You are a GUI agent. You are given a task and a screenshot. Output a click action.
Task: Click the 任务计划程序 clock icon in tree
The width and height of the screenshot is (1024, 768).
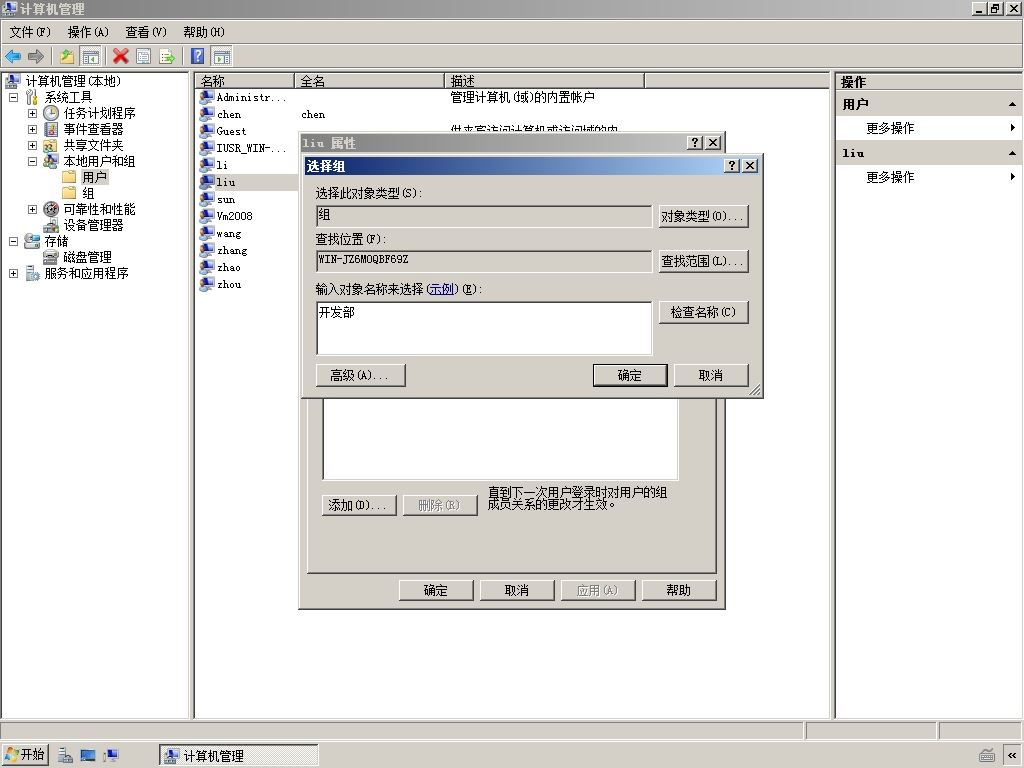click(51, 113)
